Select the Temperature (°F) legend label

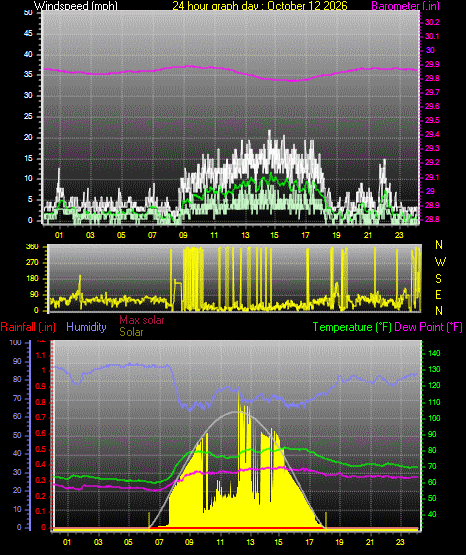click(352, 327)
